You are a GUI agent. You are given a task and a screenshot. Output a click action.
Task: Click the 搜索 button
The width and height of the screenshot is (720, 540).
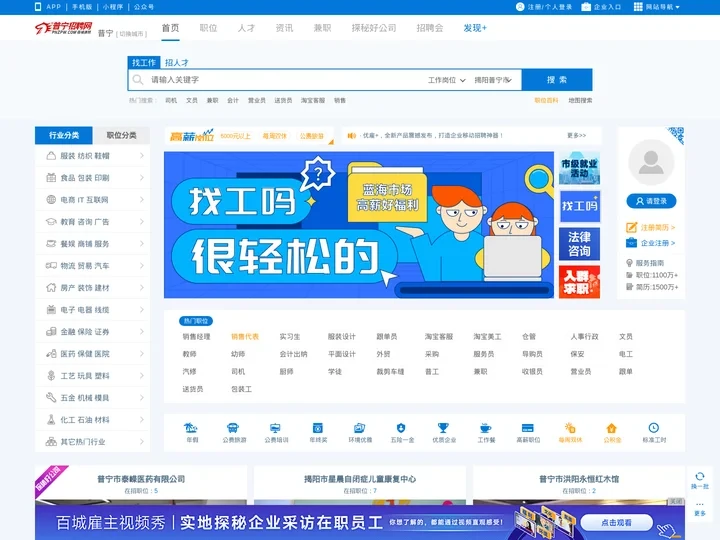557,80
